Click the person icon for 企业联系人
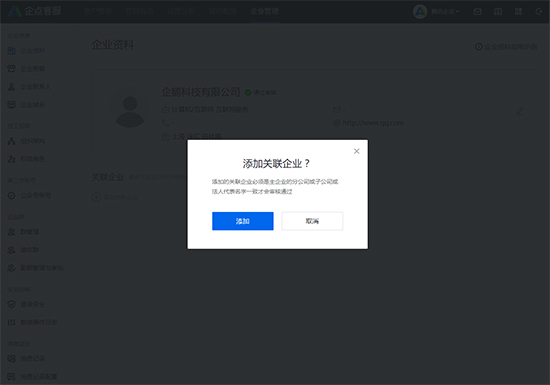 point(12,87)
